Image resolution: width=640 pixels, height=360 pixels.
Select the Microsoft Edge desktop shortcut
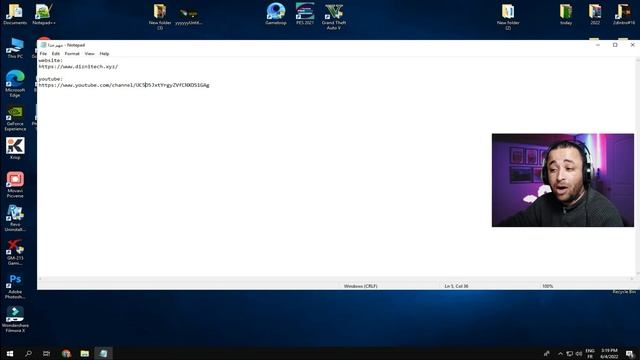[x=15, y=83]
